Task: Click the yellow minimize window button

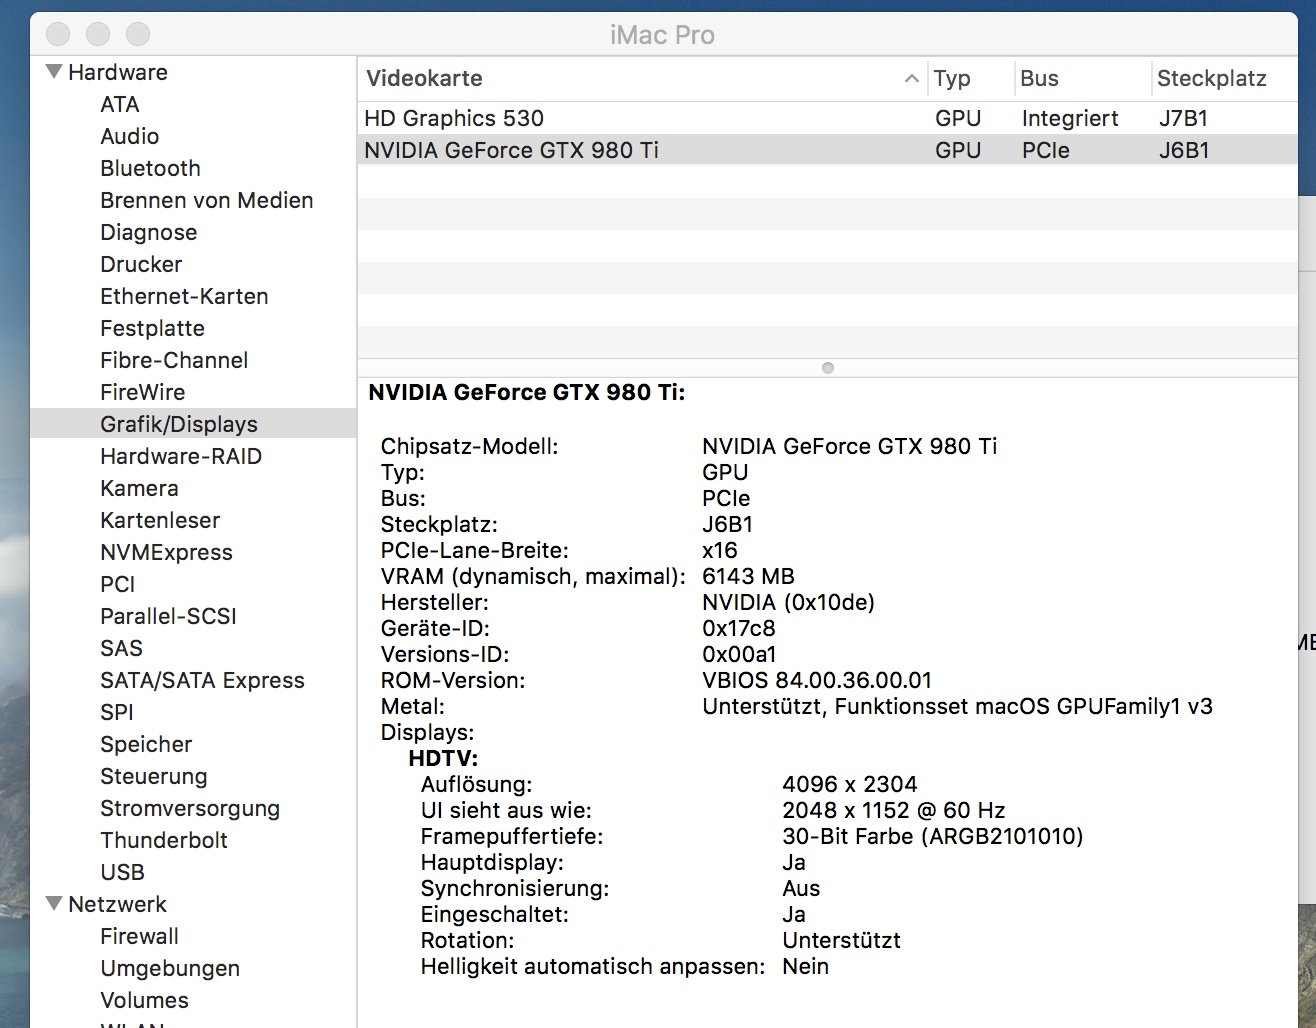Action: [98, 34]
